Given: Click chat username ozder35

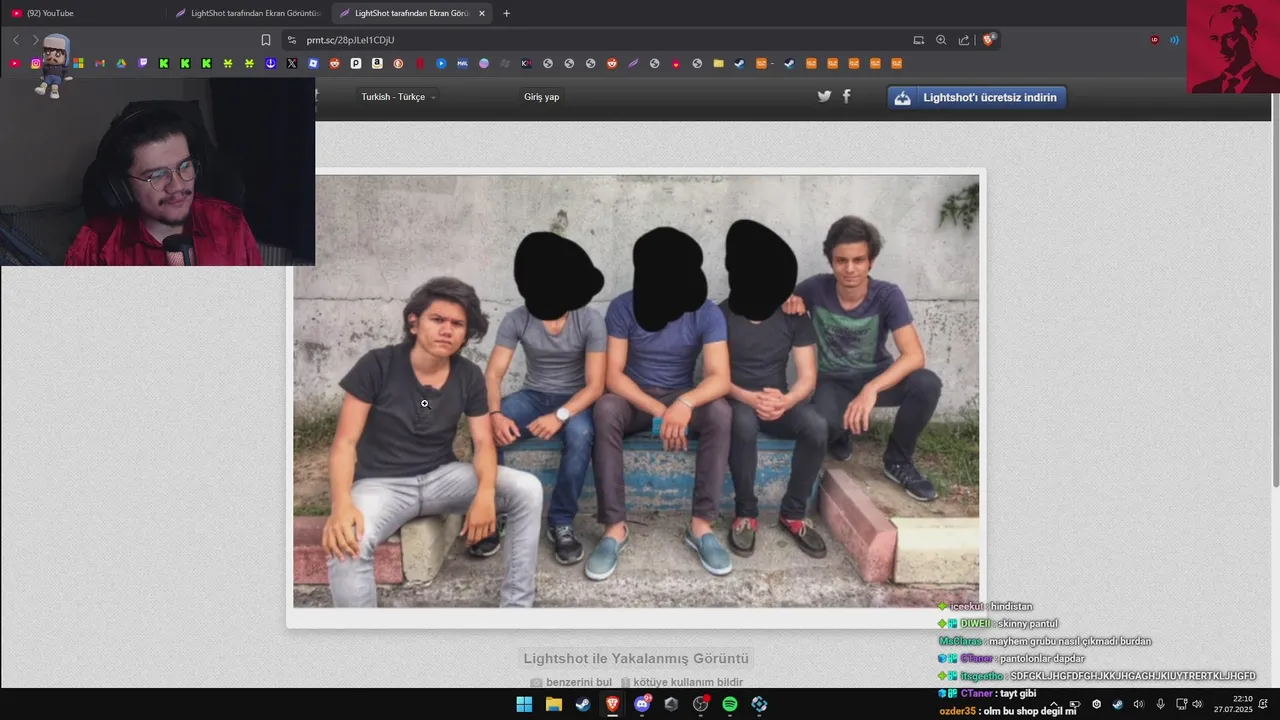Looking at the screenshot, I should (x=957, y=711).
